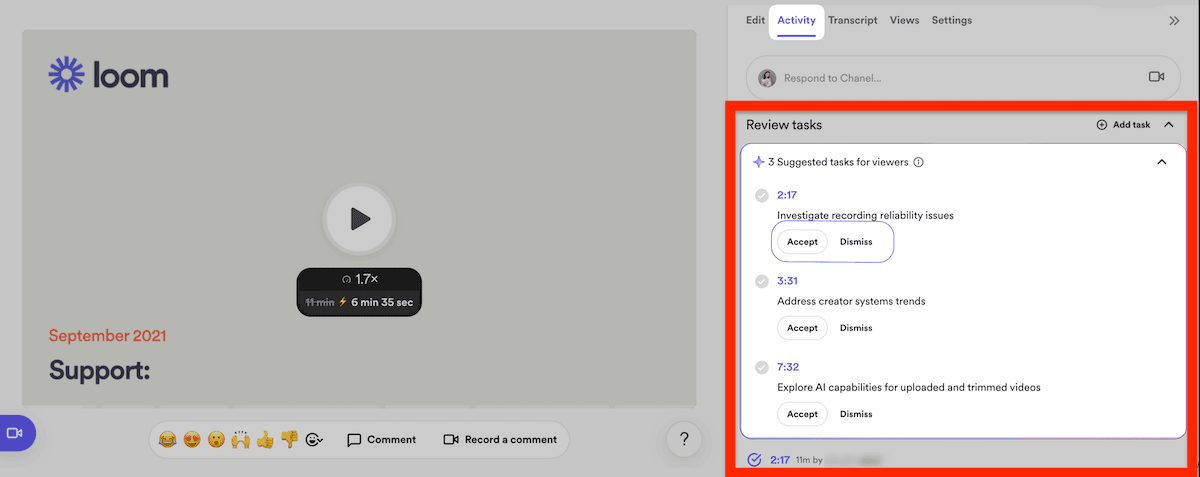Switch to the Transcript tab

coord(853,20)
